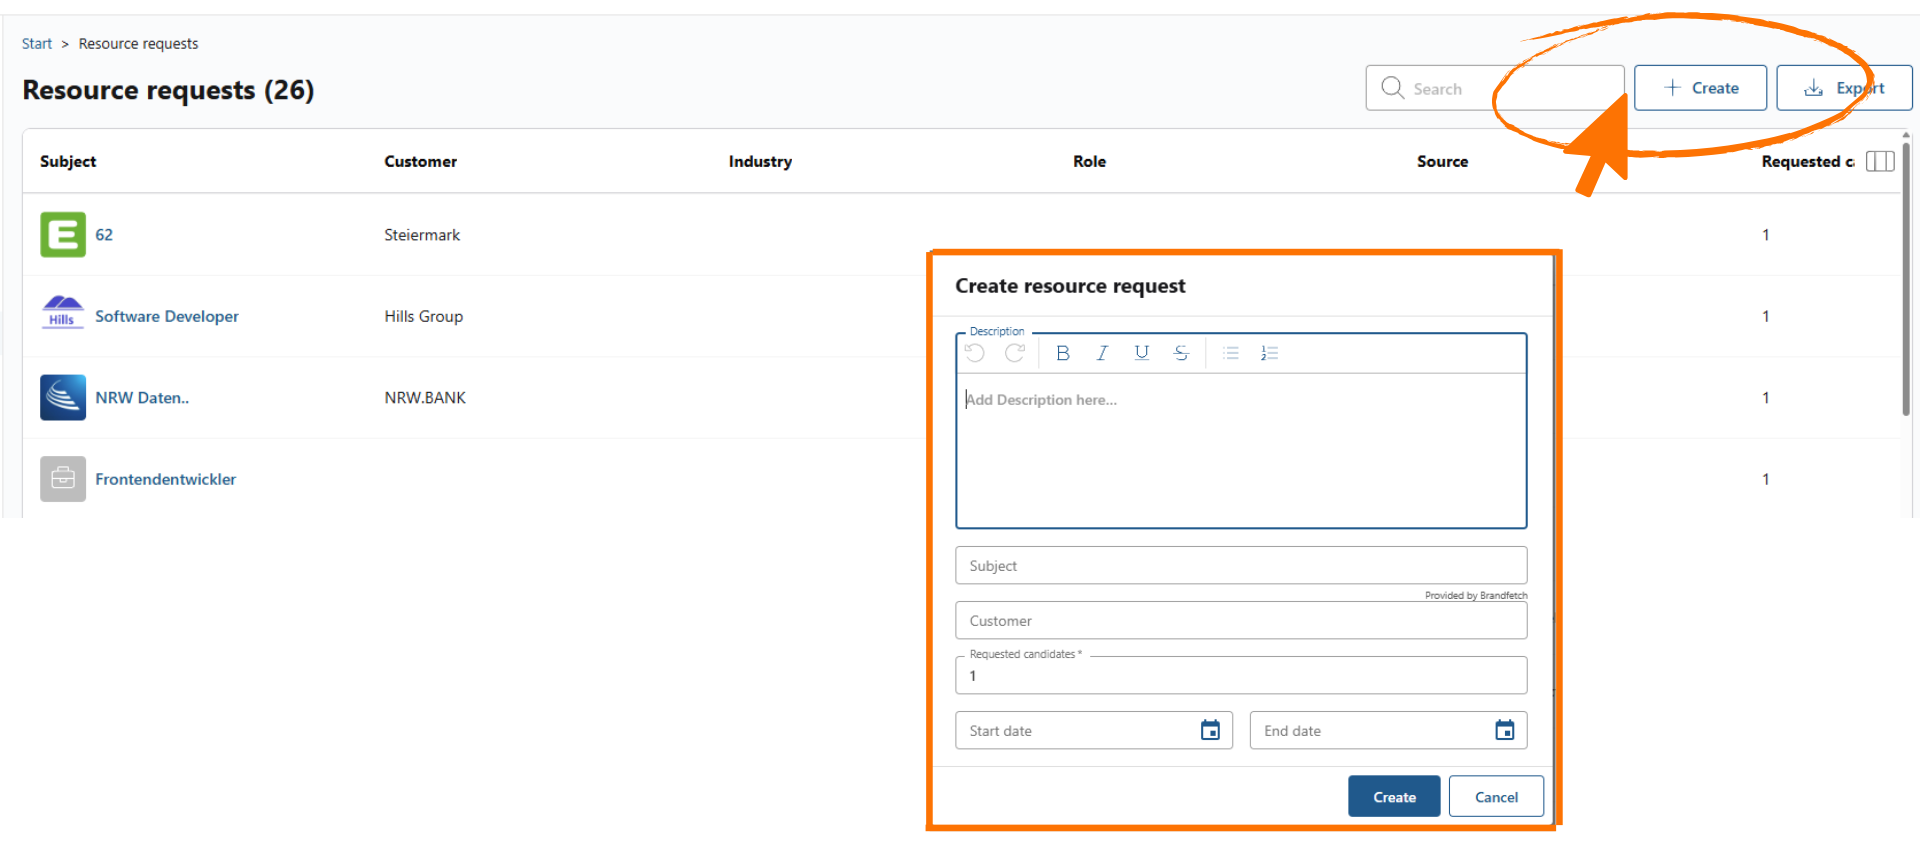Sort by the Role column header
This screenshot has height=865, width=1920.
click(1090, 161)
